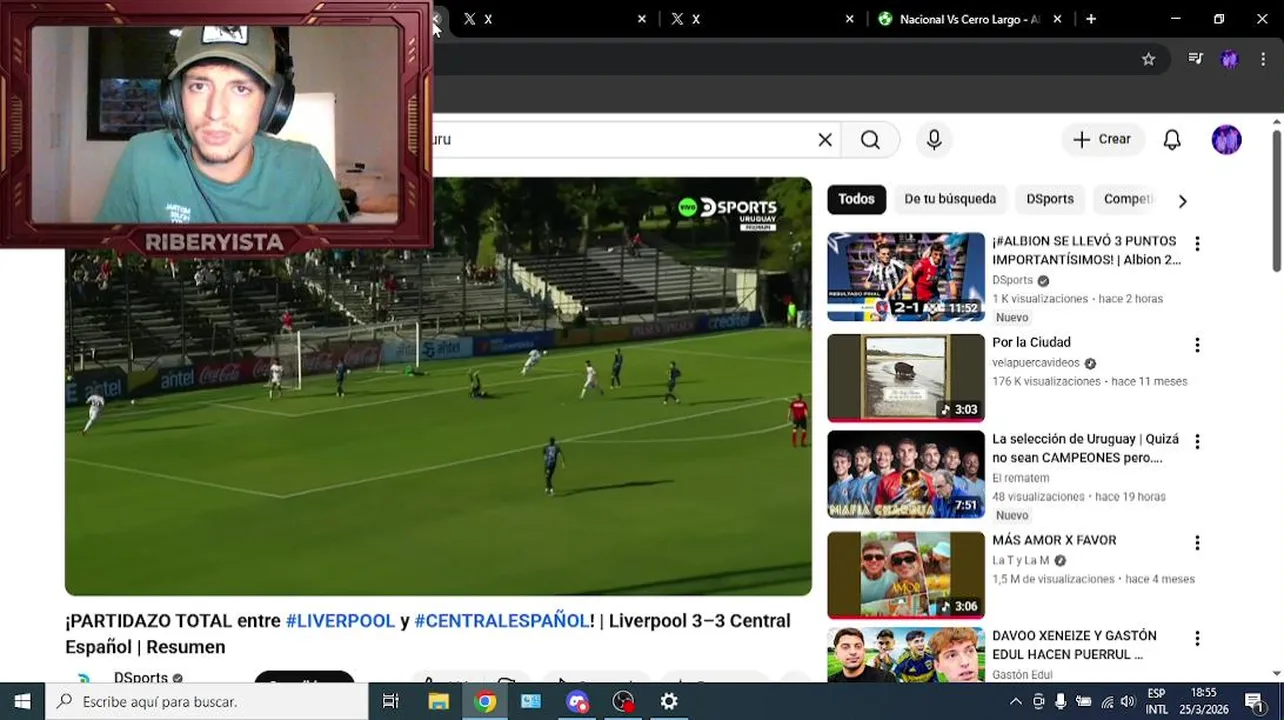Open the El rematem channel name

pyautogui.click(x=1021, y=478)
